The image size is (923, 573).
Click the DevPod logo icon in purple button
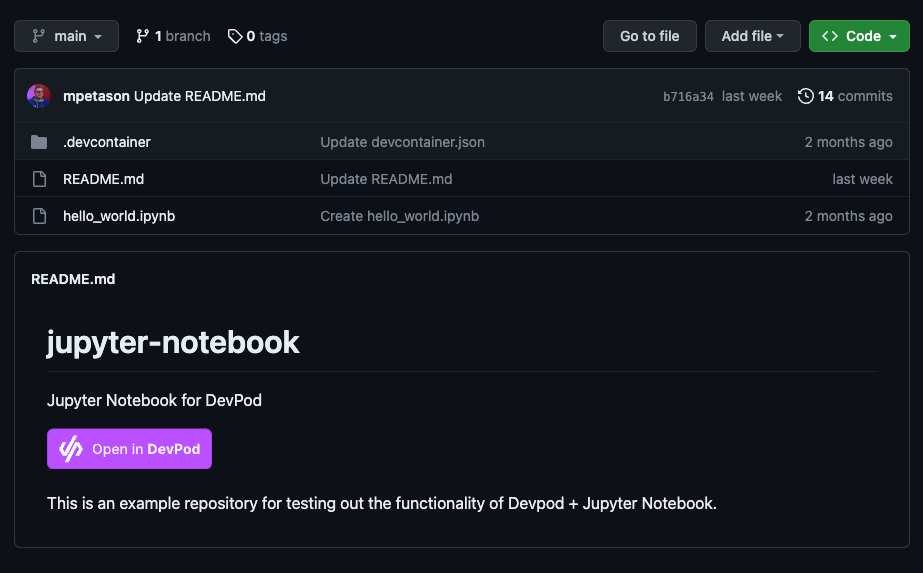[x=71, y=449]
